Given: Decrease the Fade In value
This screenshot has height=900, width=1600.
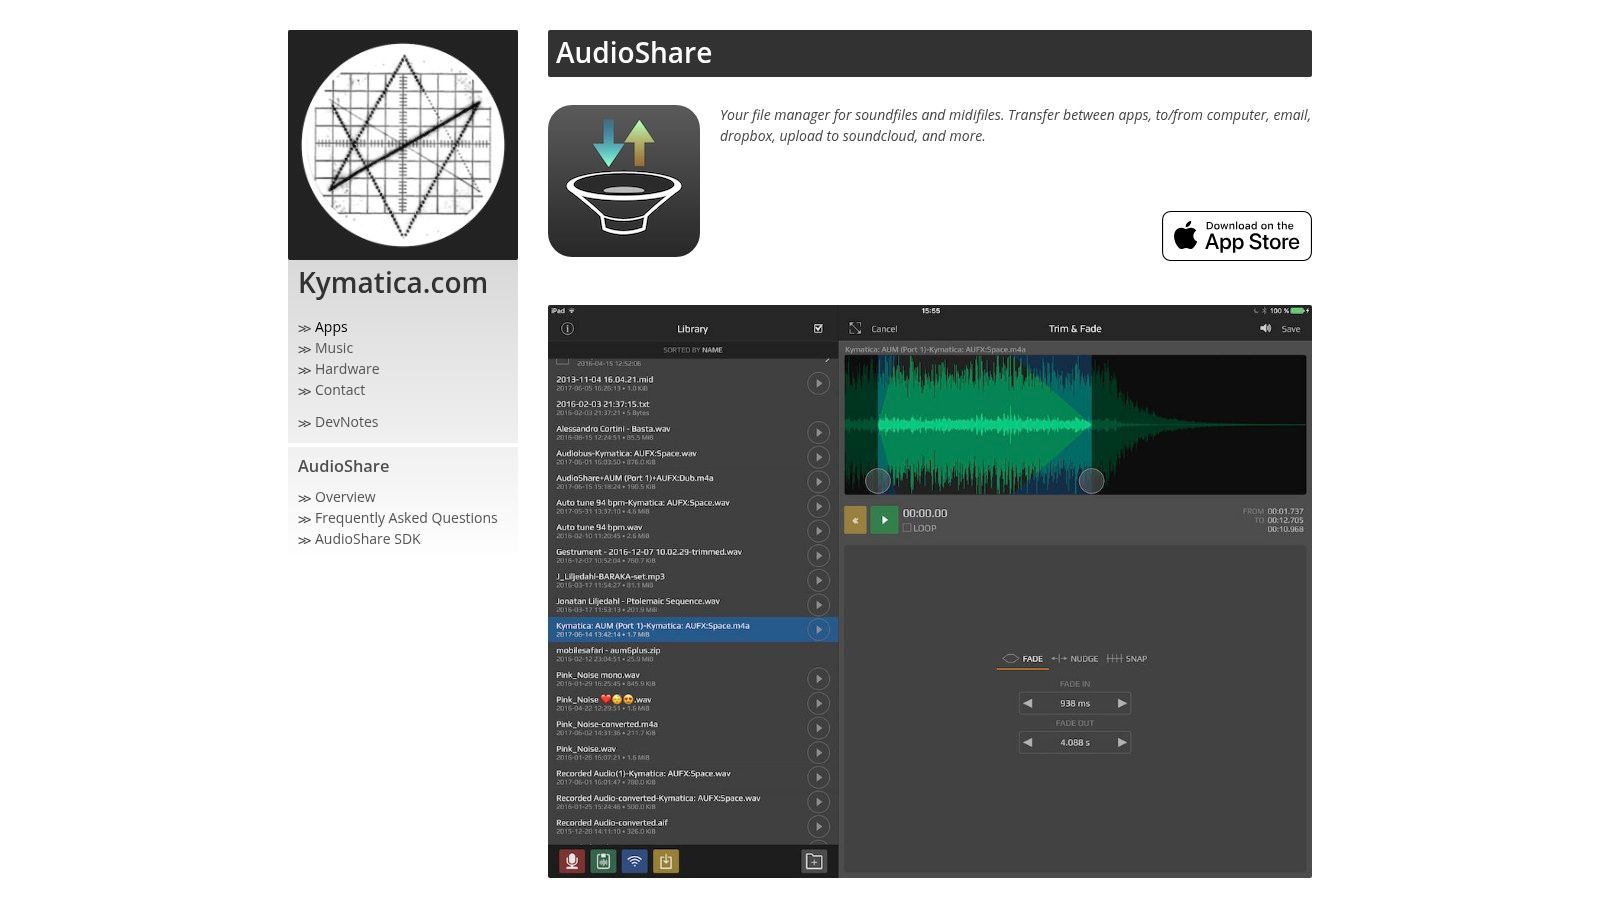Looking at the screenshot, I should click(1027, 703).
